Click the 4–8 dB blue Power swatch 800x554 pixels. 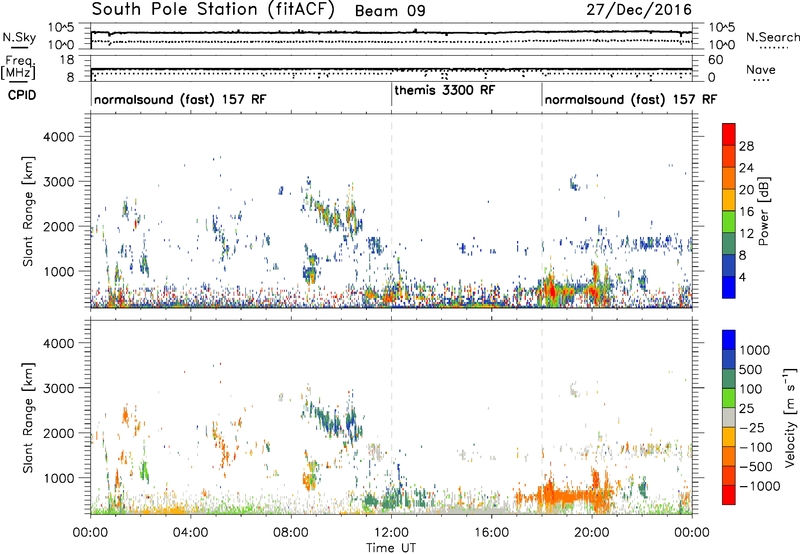click(729, 265)
